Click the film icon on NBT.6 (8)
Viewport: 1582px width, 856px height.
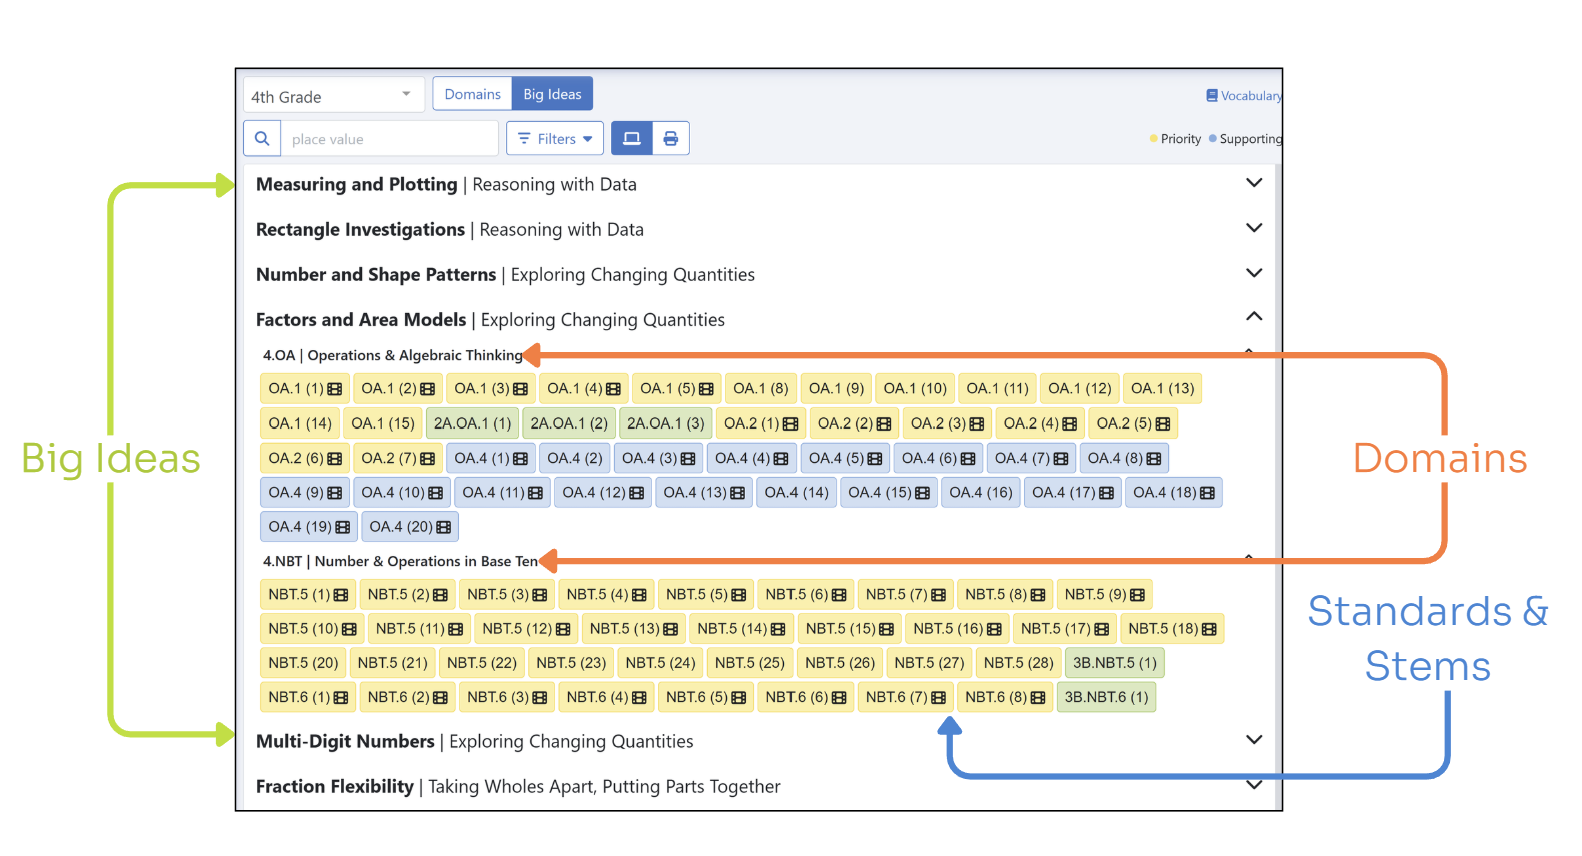click(1038, 698)
